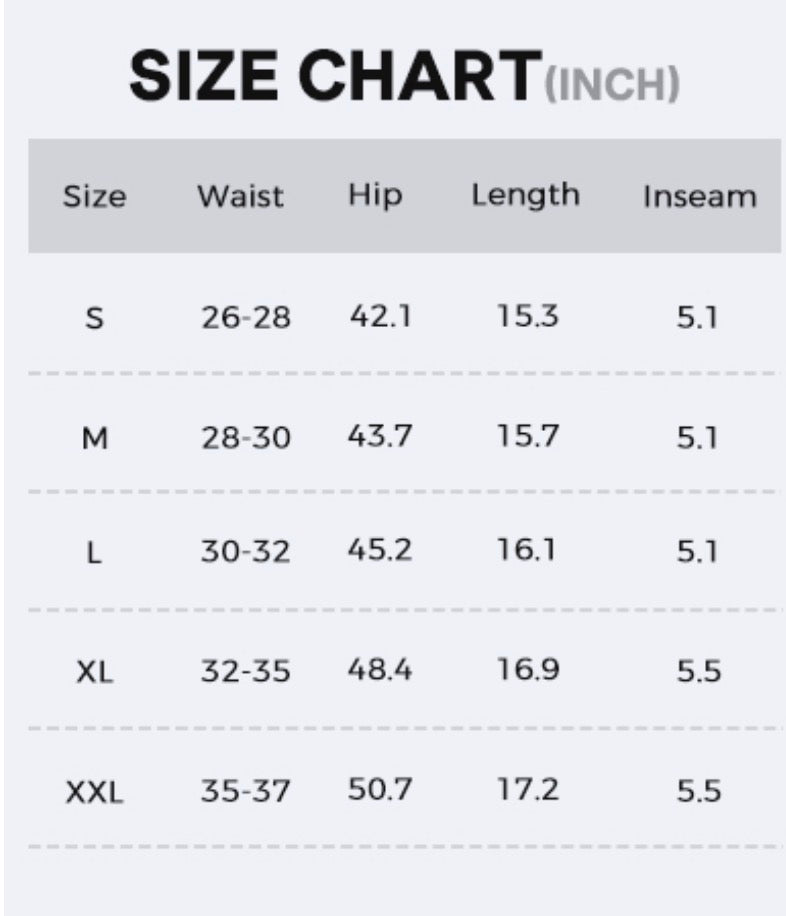
Task: Click the XL size row label
Action: pyautogui.click(x=95, y=672)
